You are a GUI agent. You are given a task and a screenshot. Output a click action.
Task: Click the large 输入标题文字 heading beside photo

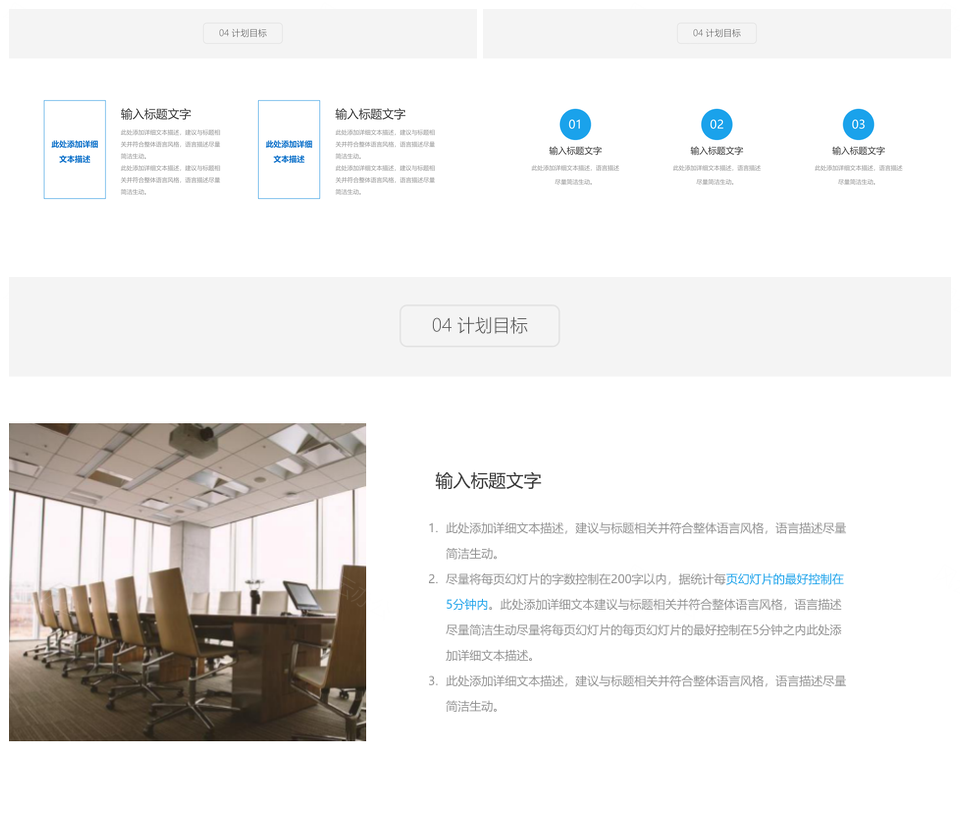pyautogui.click(x=488, y=481)
